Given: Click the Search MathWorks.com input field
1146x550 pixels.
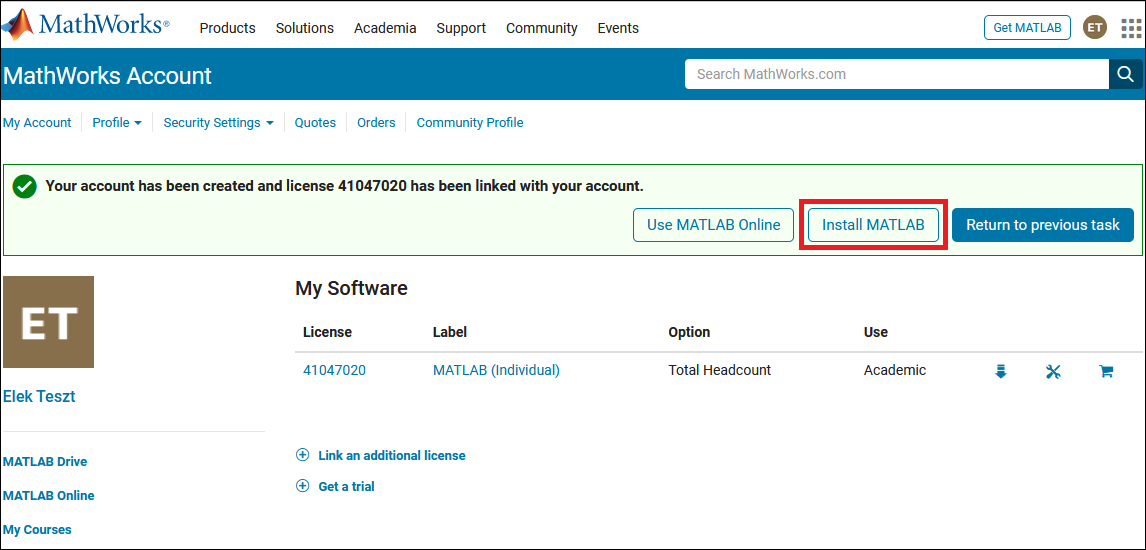Looking at the screenshot, I should coord(896,74).
